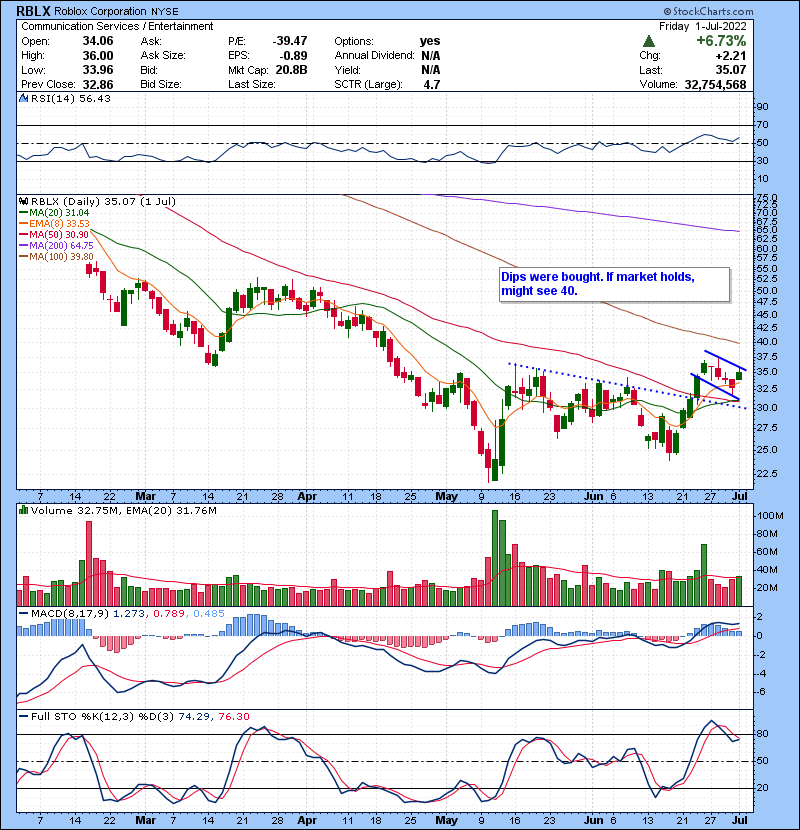This screenshot has height=830, width=800.
Task: Click the Last price 35.07 in header
Action: pos(731,70)
